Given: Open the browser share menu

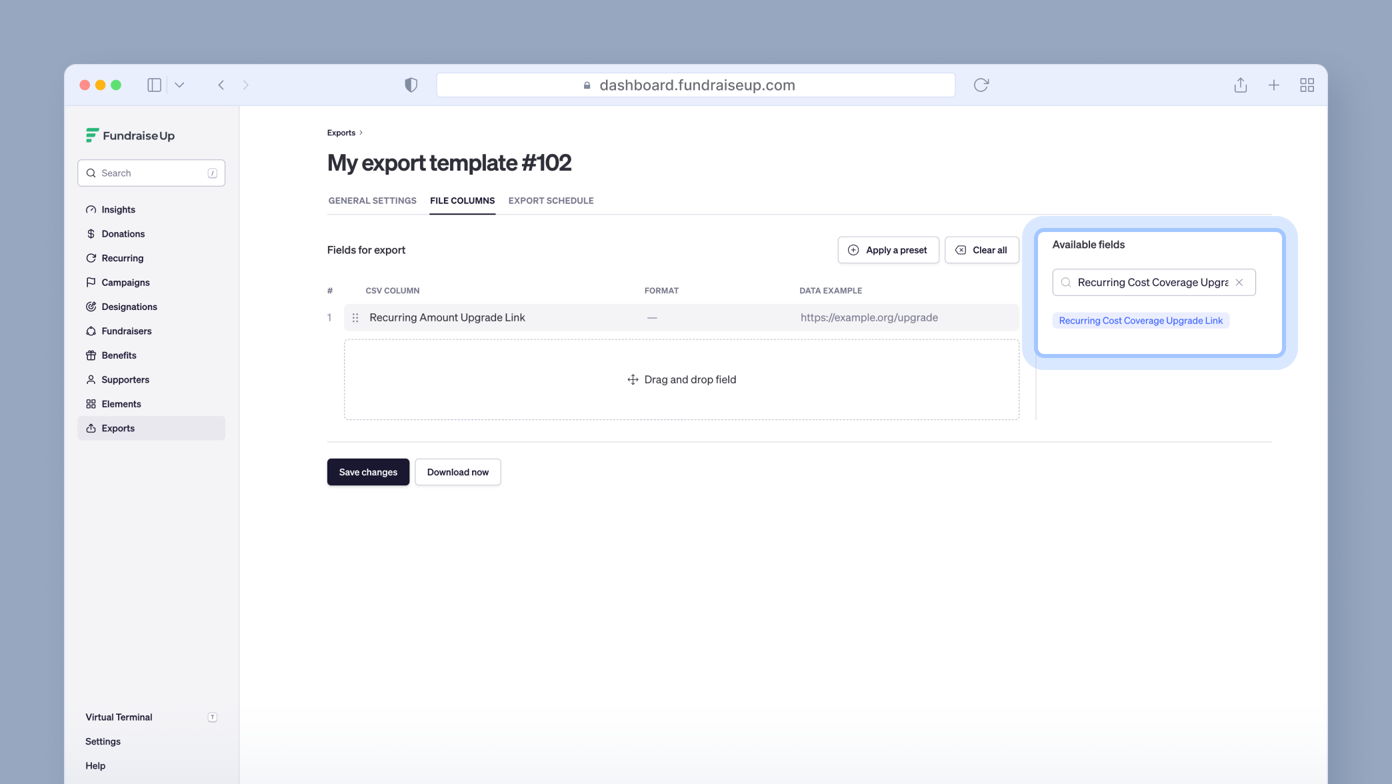Looking at the screenshot, I should click(1240, 85).
